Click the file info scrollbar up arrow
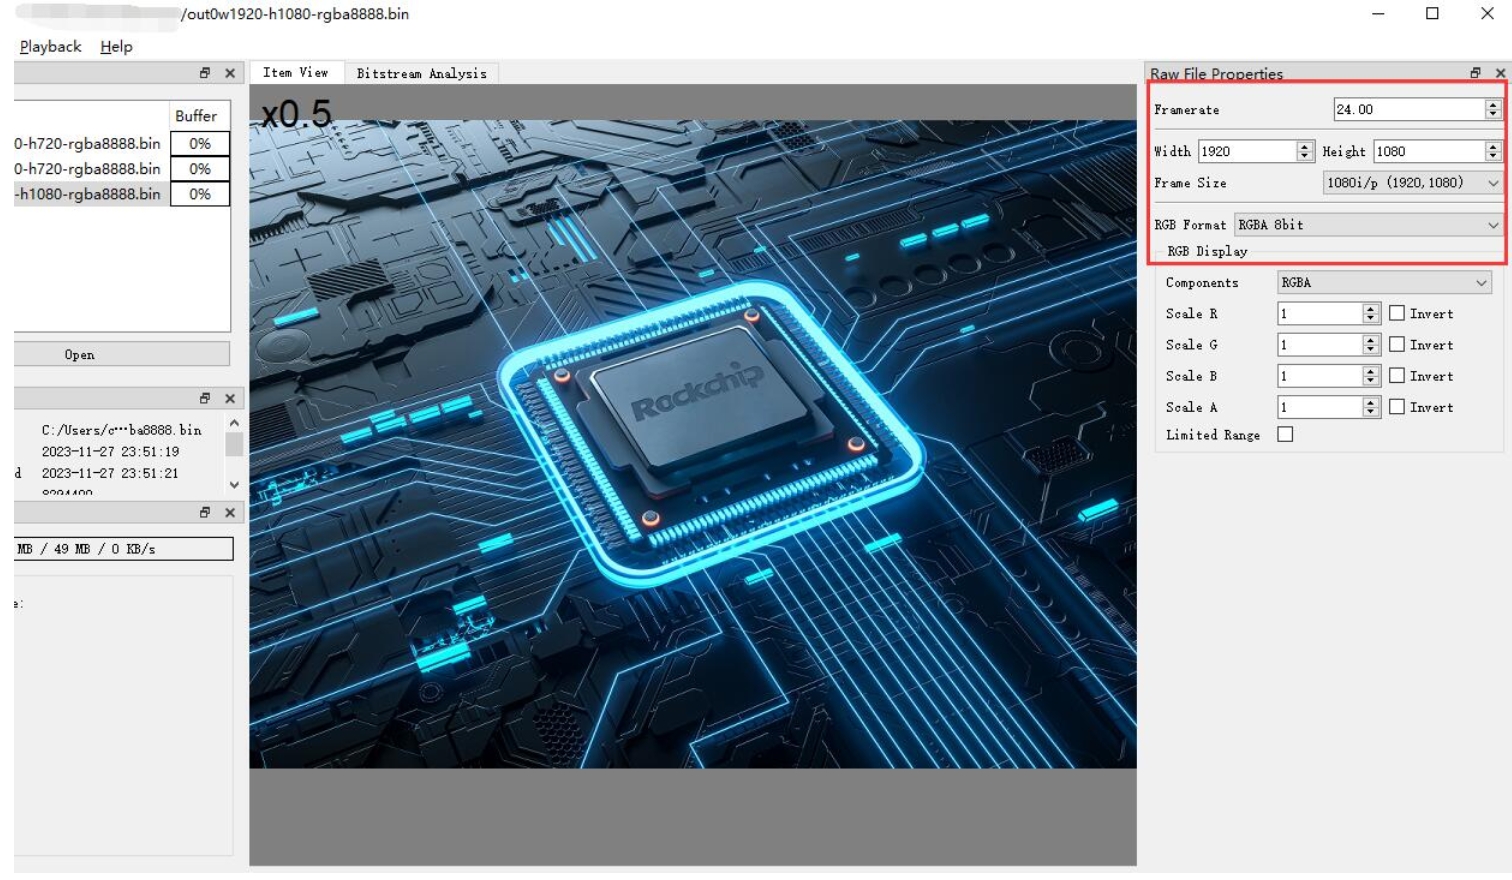Viewport: 1512px width, 880px height. (x=234, y=423)
